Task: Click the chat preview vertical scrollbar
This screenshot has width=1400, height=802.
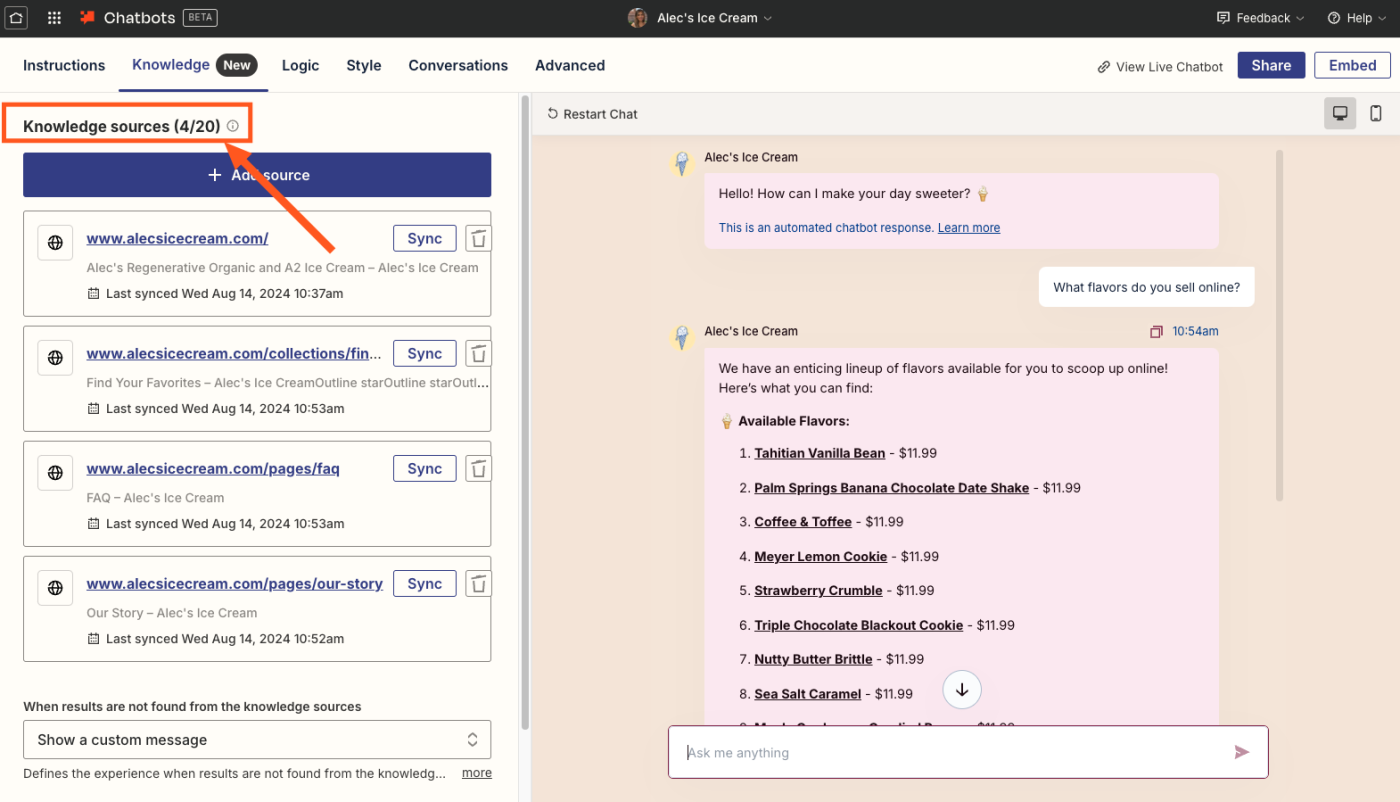Action: pos(1279,325)
